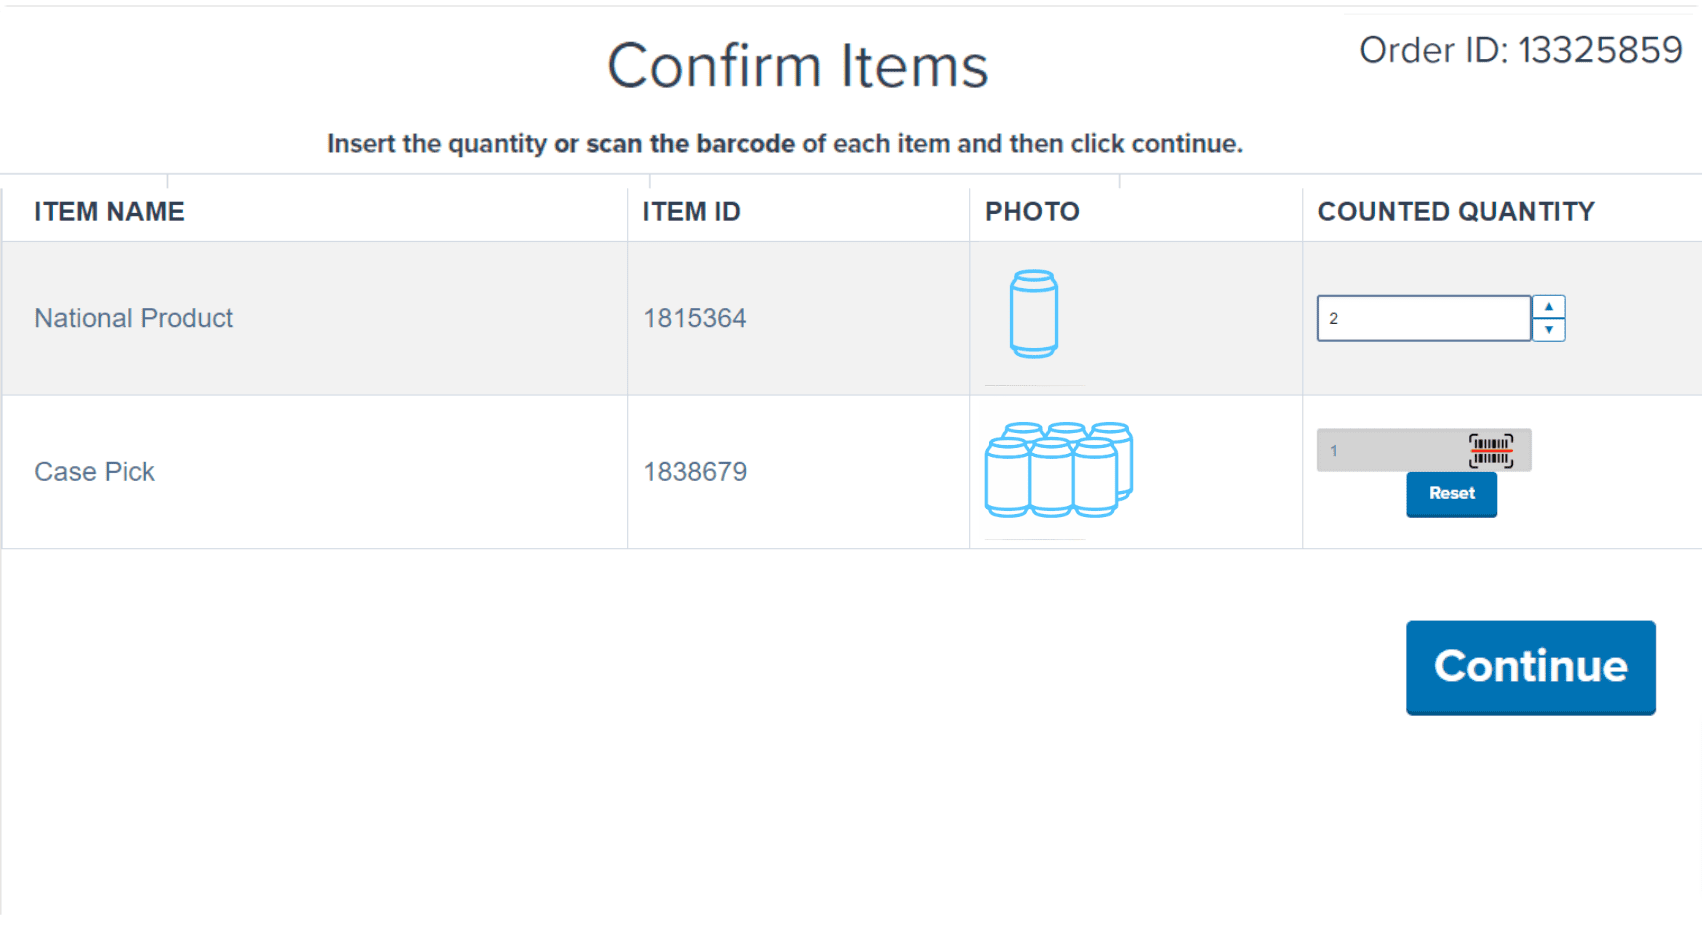The width and height of the screenshot is (1702, 932).
Task: Click the single can photo for National Product
Action: pos(1033,314)
